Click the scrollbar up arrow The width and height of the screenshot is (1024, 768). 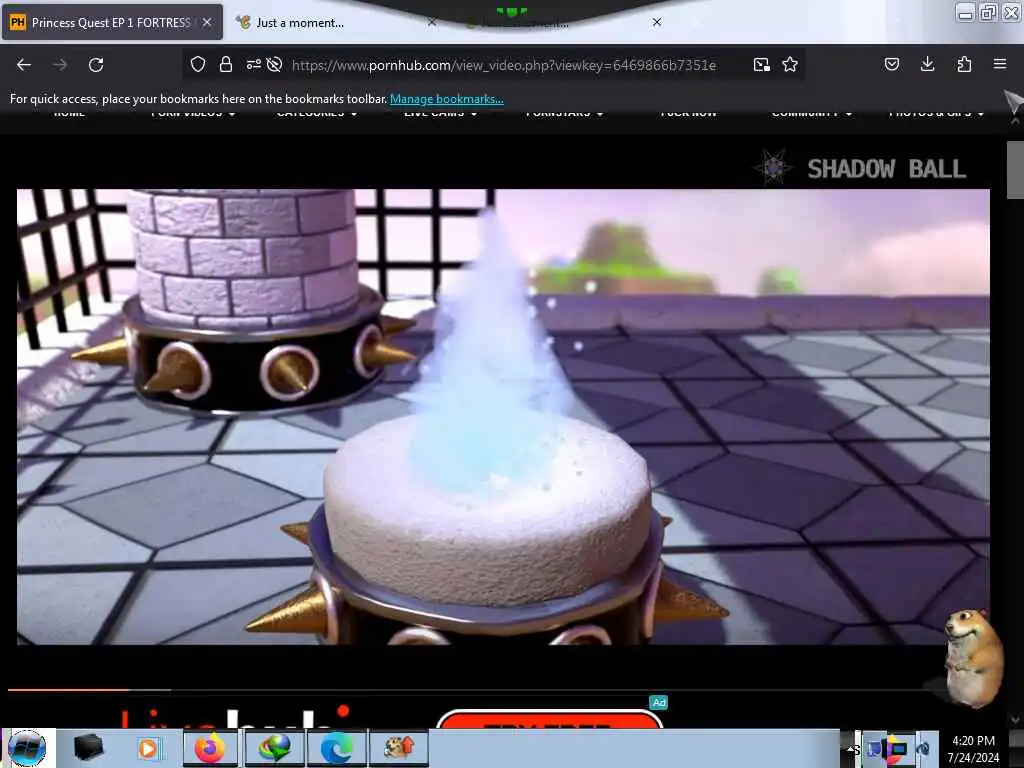(1015, 121)
